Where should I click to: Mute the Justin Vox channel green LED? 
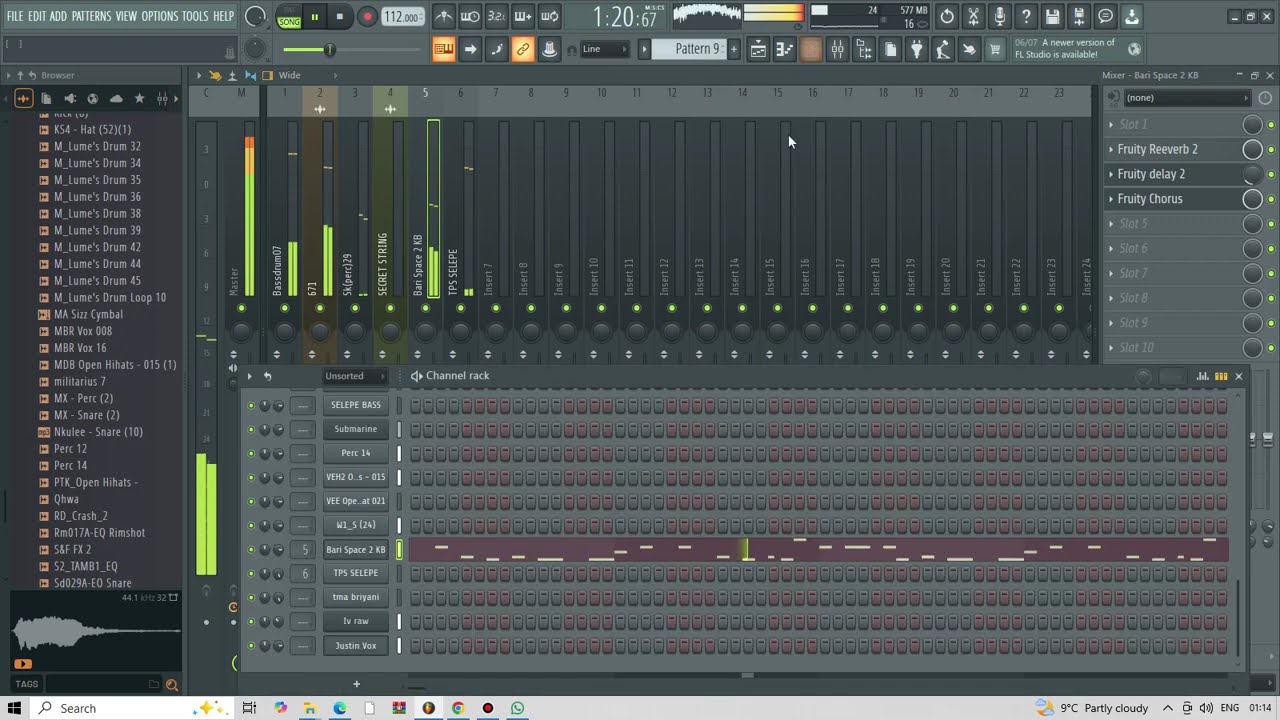coord(251,646)
